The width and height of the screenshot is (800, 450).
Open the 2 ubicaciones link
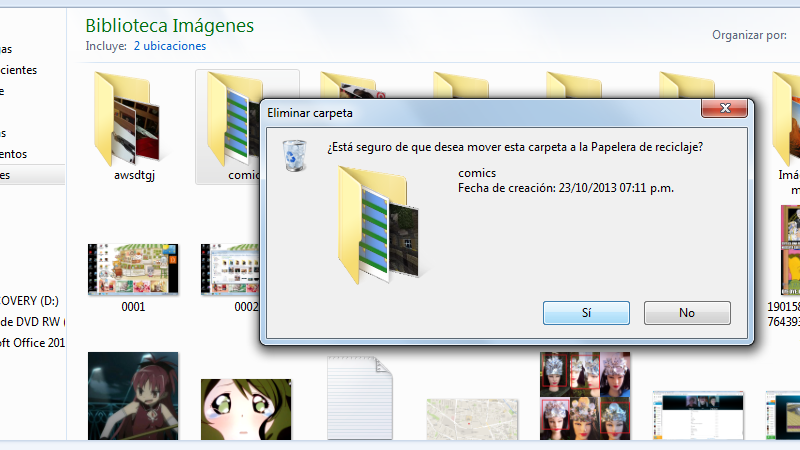click(170, 46)
